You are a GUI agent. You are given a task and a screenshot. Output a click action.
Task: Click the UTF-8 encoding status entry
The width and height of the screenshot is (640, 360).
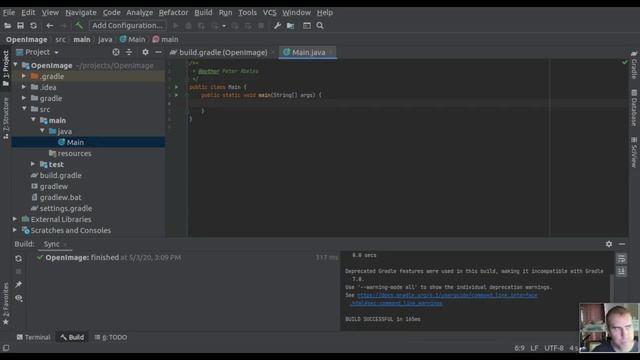[x=554, y=348]
